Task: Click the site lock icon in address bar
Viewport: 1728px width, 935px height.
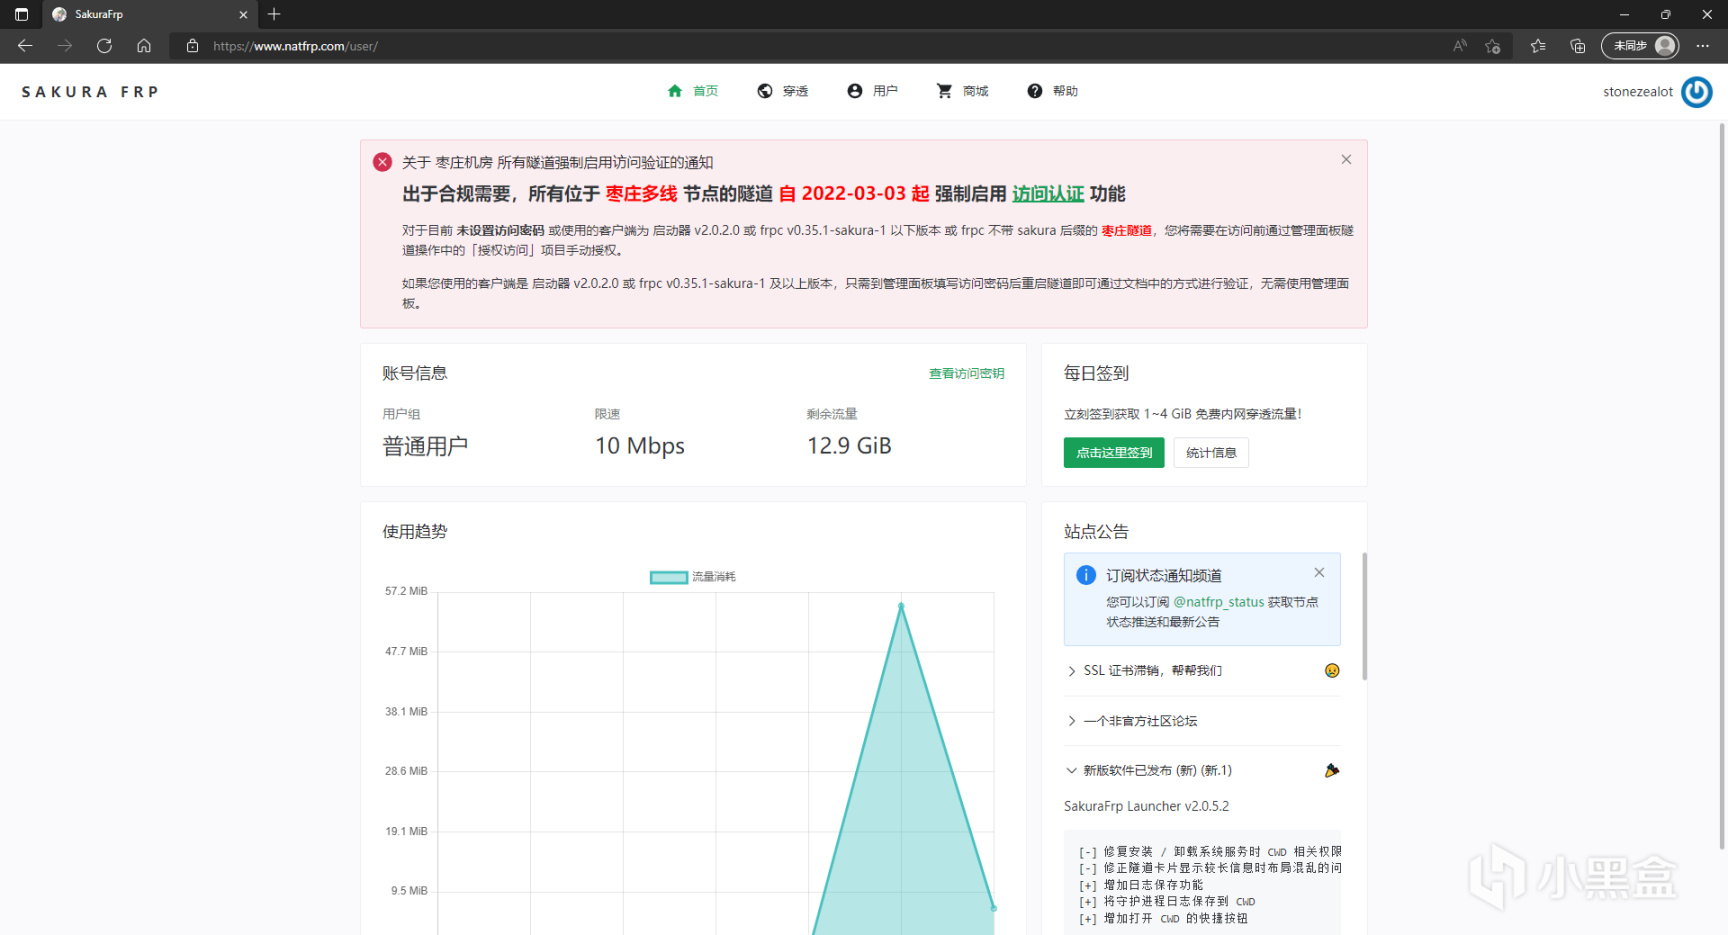Action: tap(192, 46)
